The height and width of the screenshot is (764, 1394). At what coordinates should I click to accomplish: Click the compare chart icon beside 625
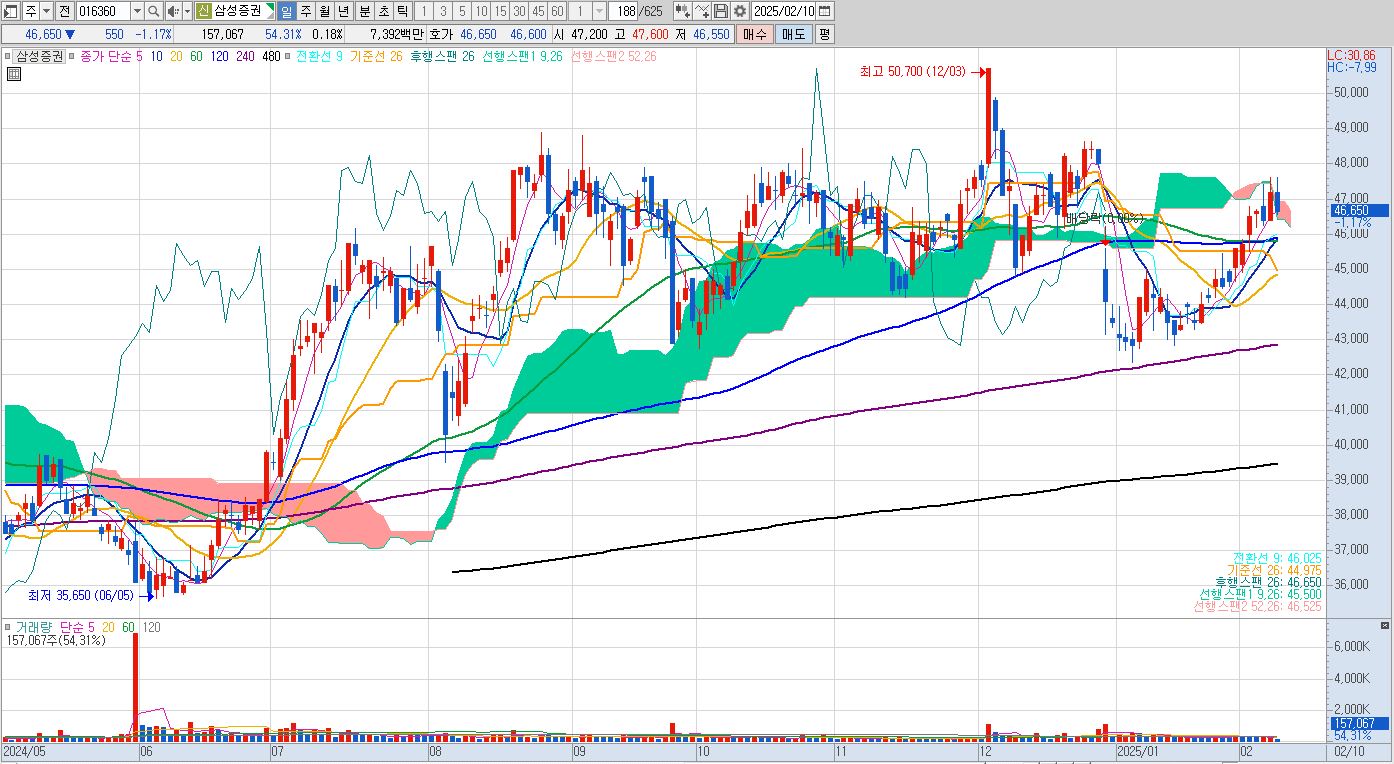680,11
